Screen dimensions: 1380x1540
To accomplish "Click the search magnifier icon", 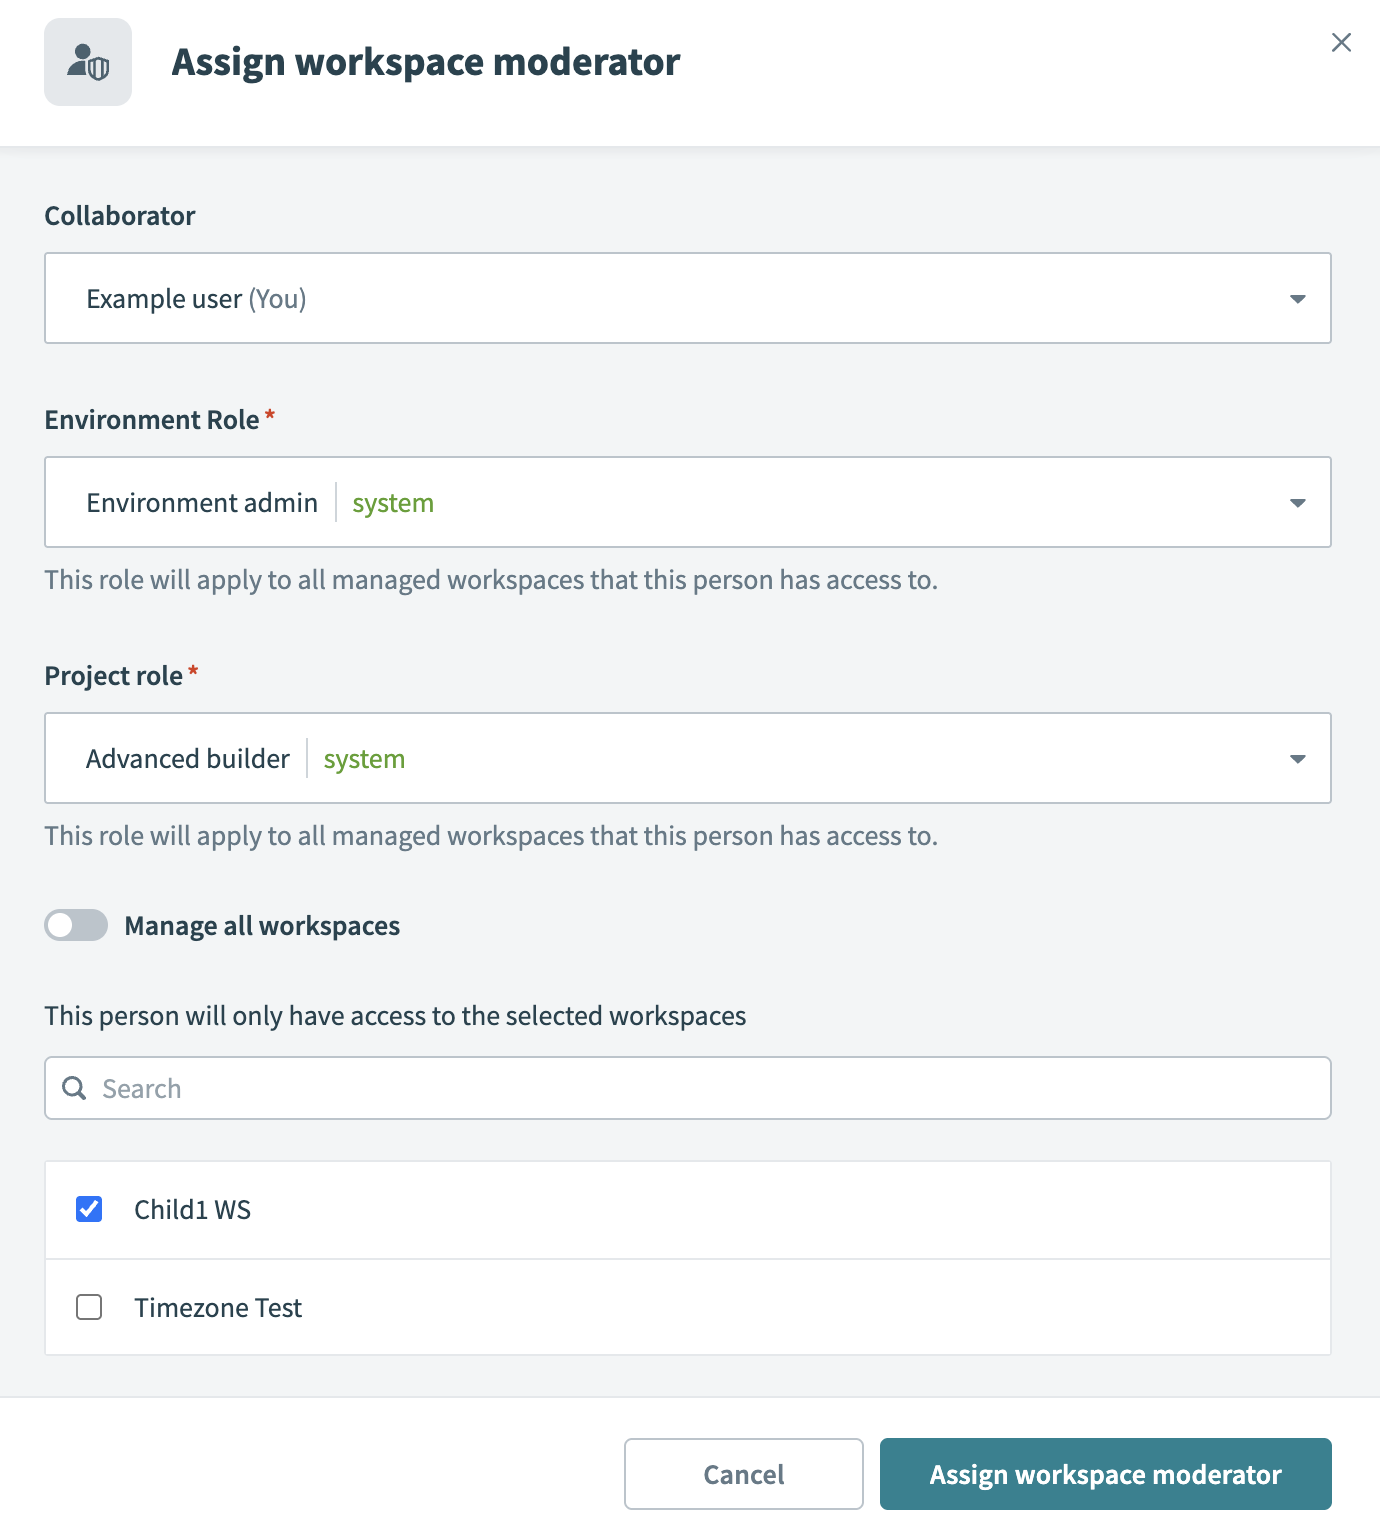I will tap(74, 1088).
